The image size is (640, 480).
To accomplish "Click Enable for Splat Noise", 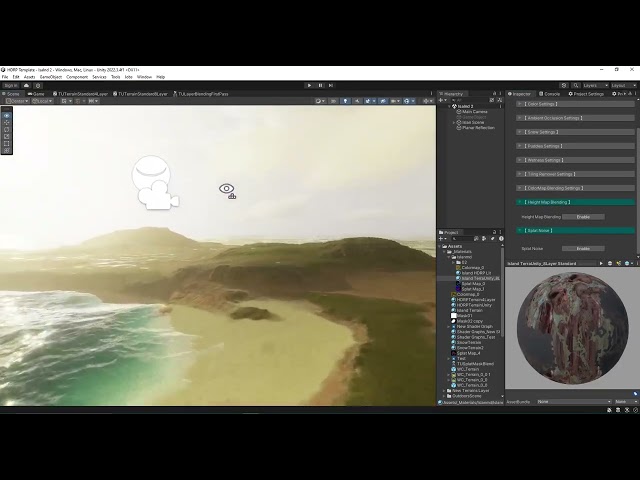I will click(583, 249).
